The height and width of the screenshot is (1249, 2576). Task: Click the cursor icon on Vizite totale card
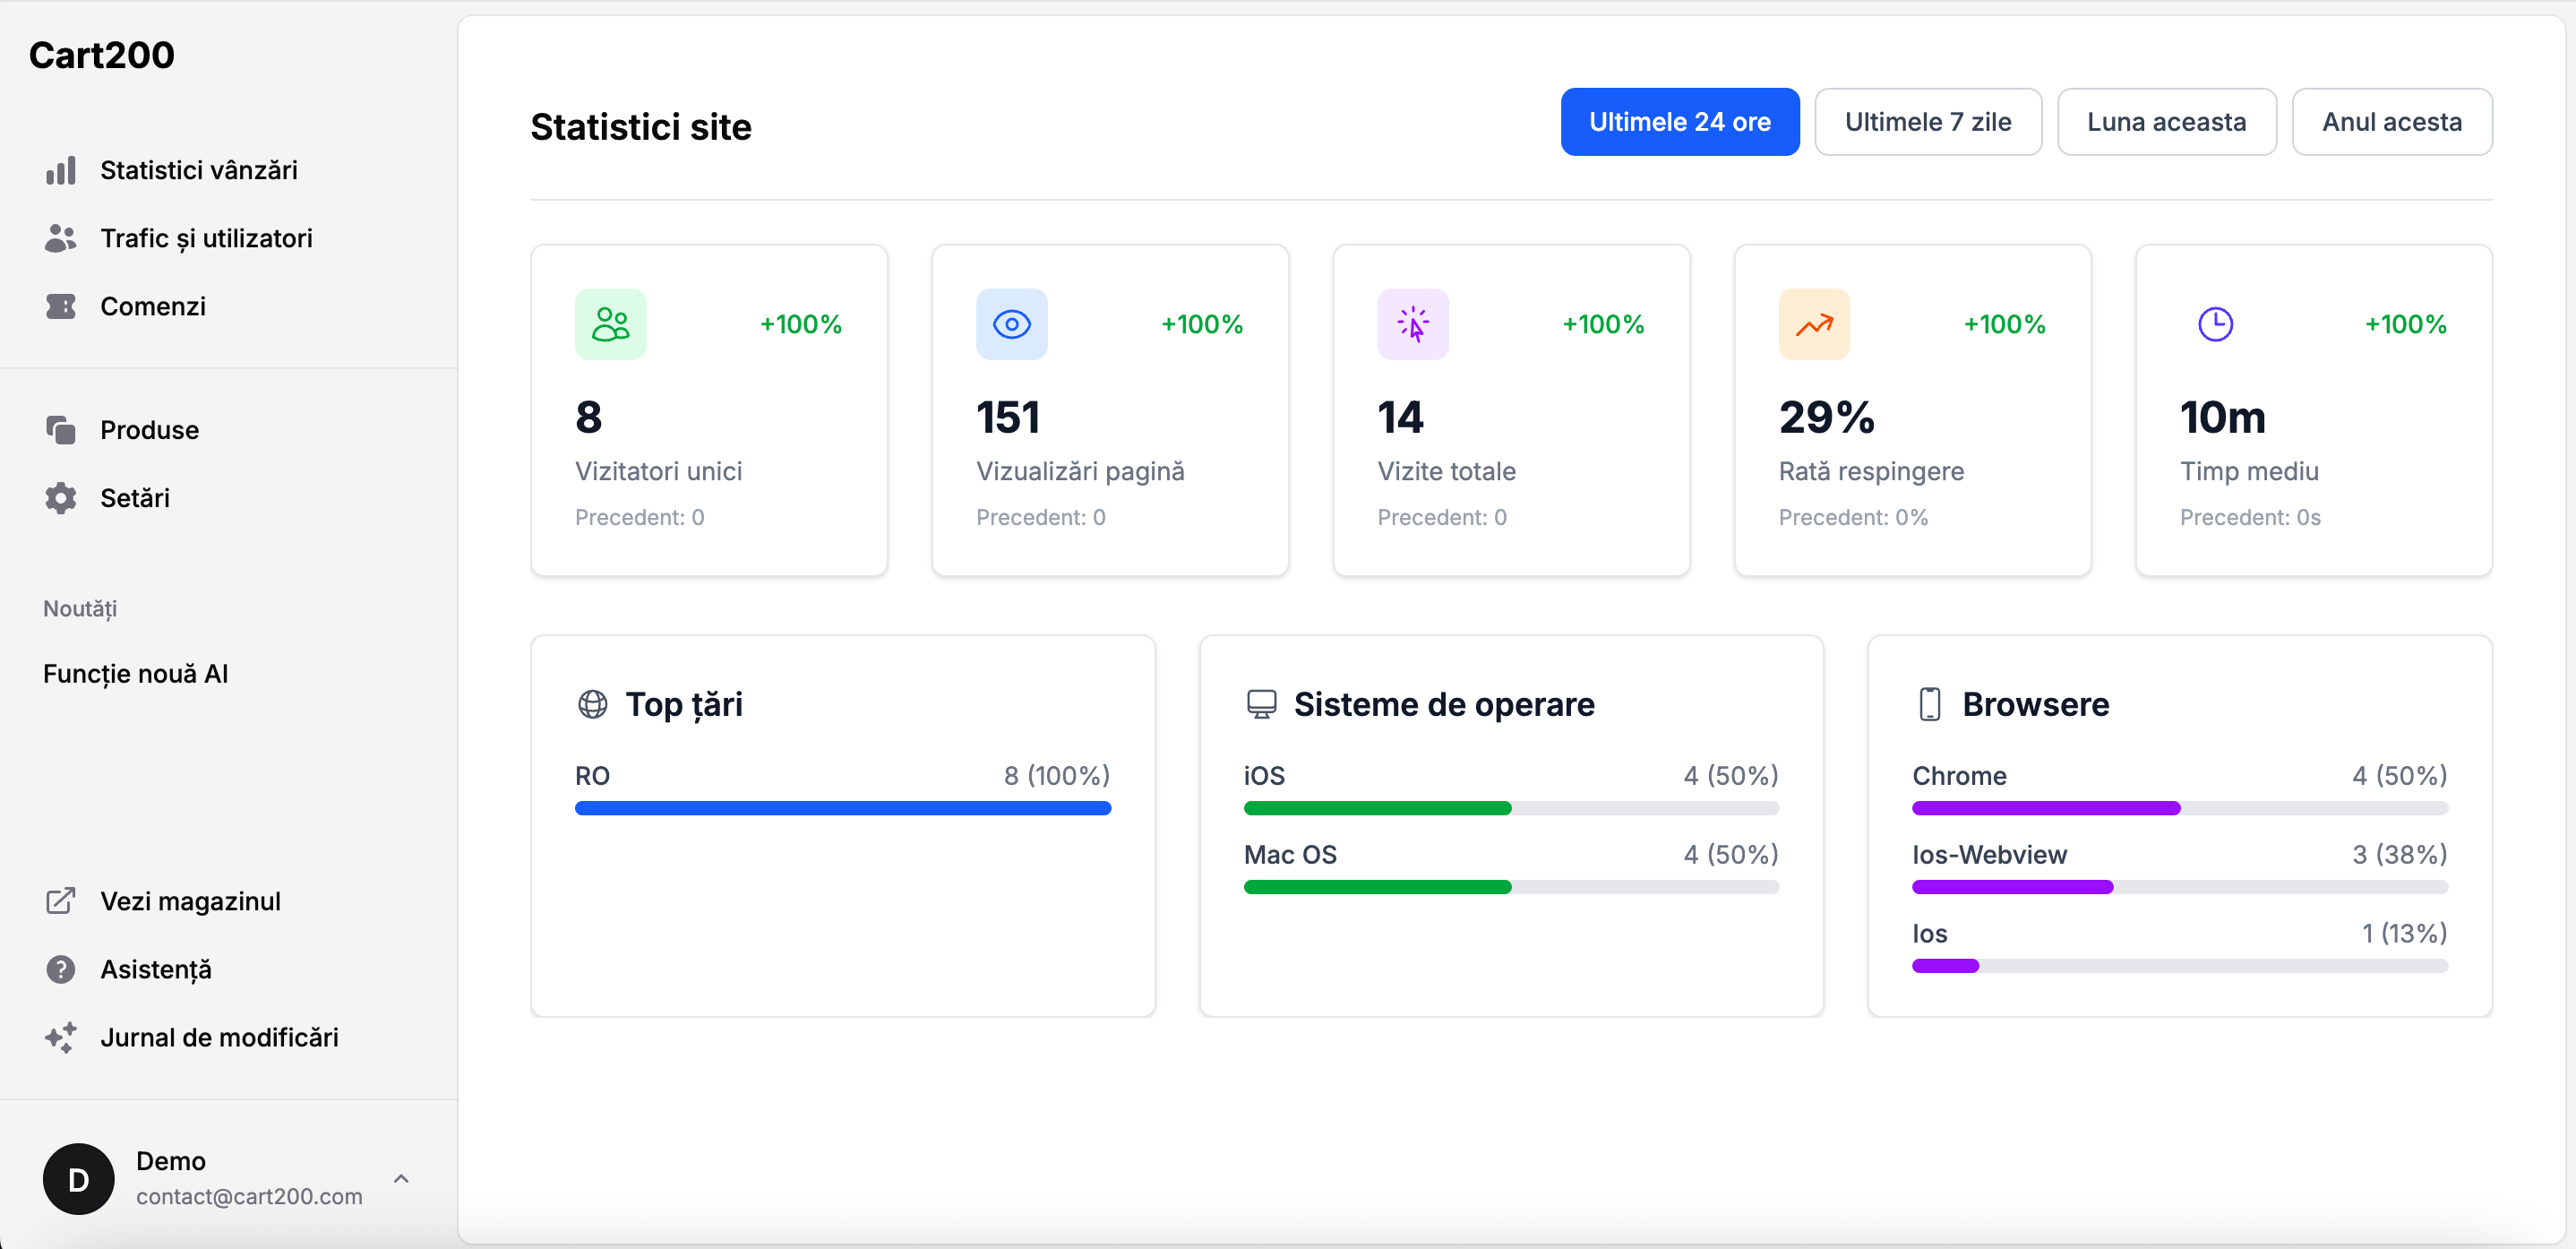pyautogui.click(x=1413, y=323)
